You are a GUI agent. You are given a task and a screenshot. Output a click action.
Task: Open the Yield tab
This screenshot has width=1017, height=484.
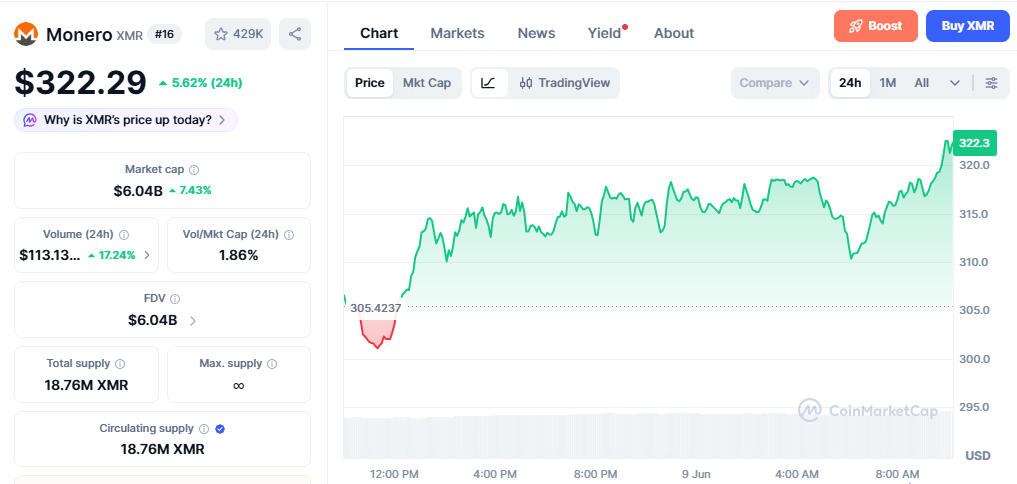pyautogui.click(x=604, y=33)
